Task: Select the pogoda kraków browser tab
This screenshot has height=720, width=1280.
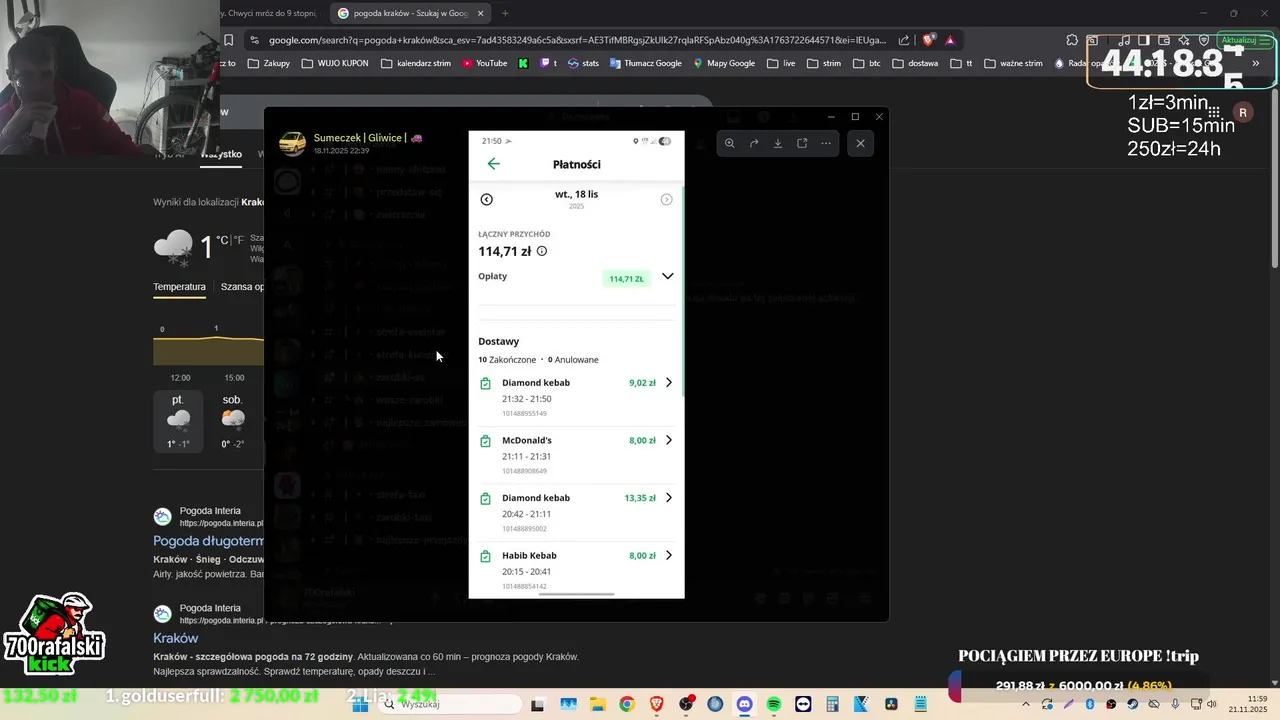Action: click(x=408, y=13)
